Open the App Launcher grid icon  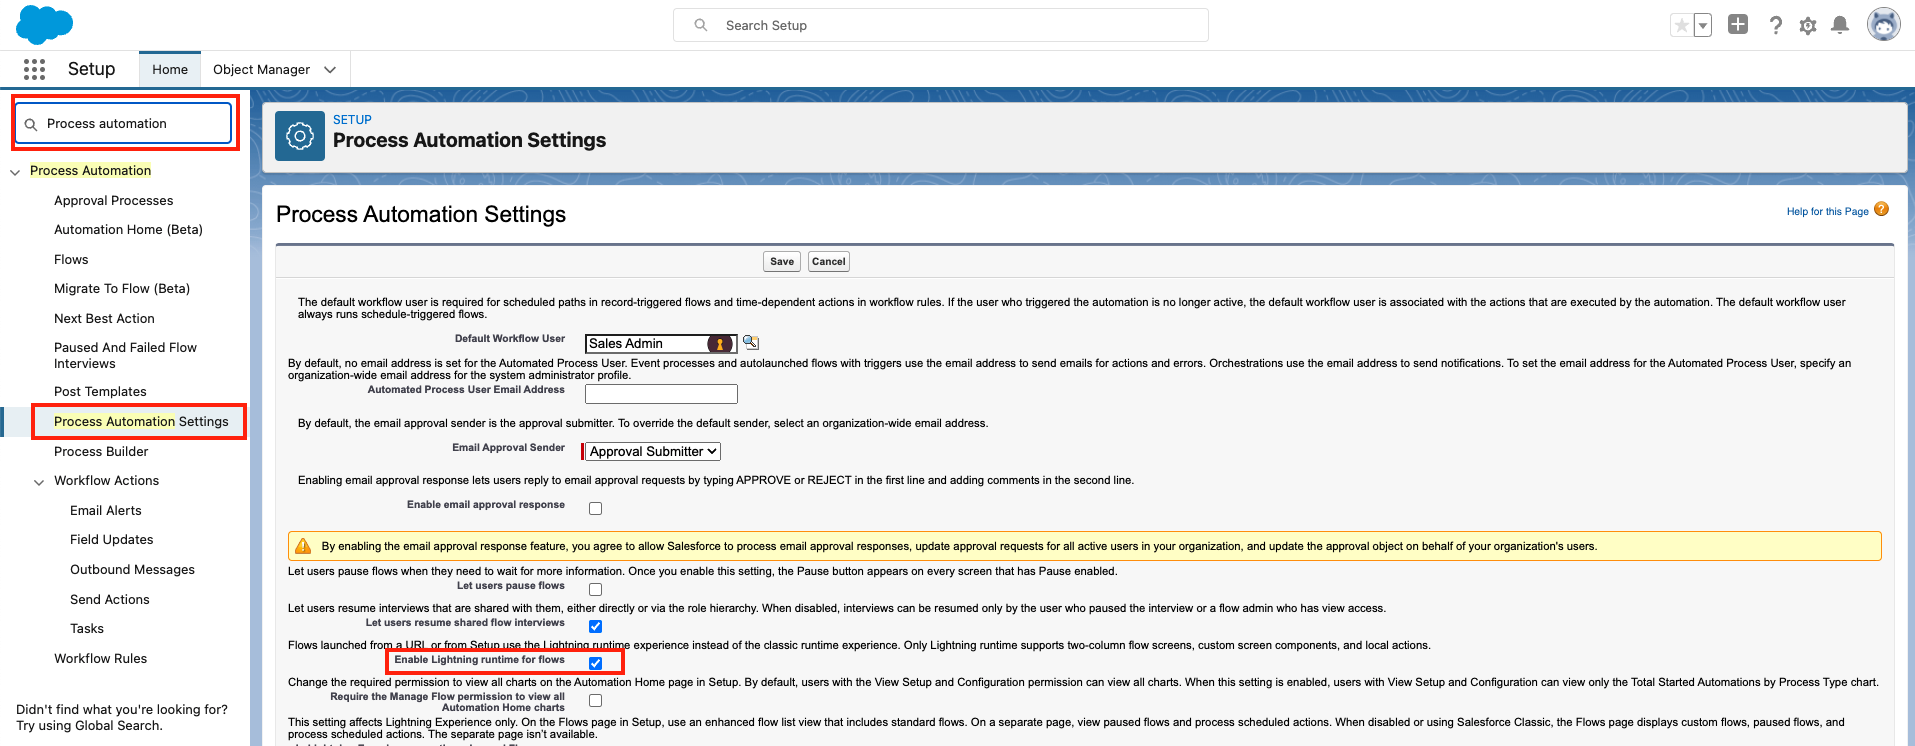pyautogui.click(x=34, y=69)
